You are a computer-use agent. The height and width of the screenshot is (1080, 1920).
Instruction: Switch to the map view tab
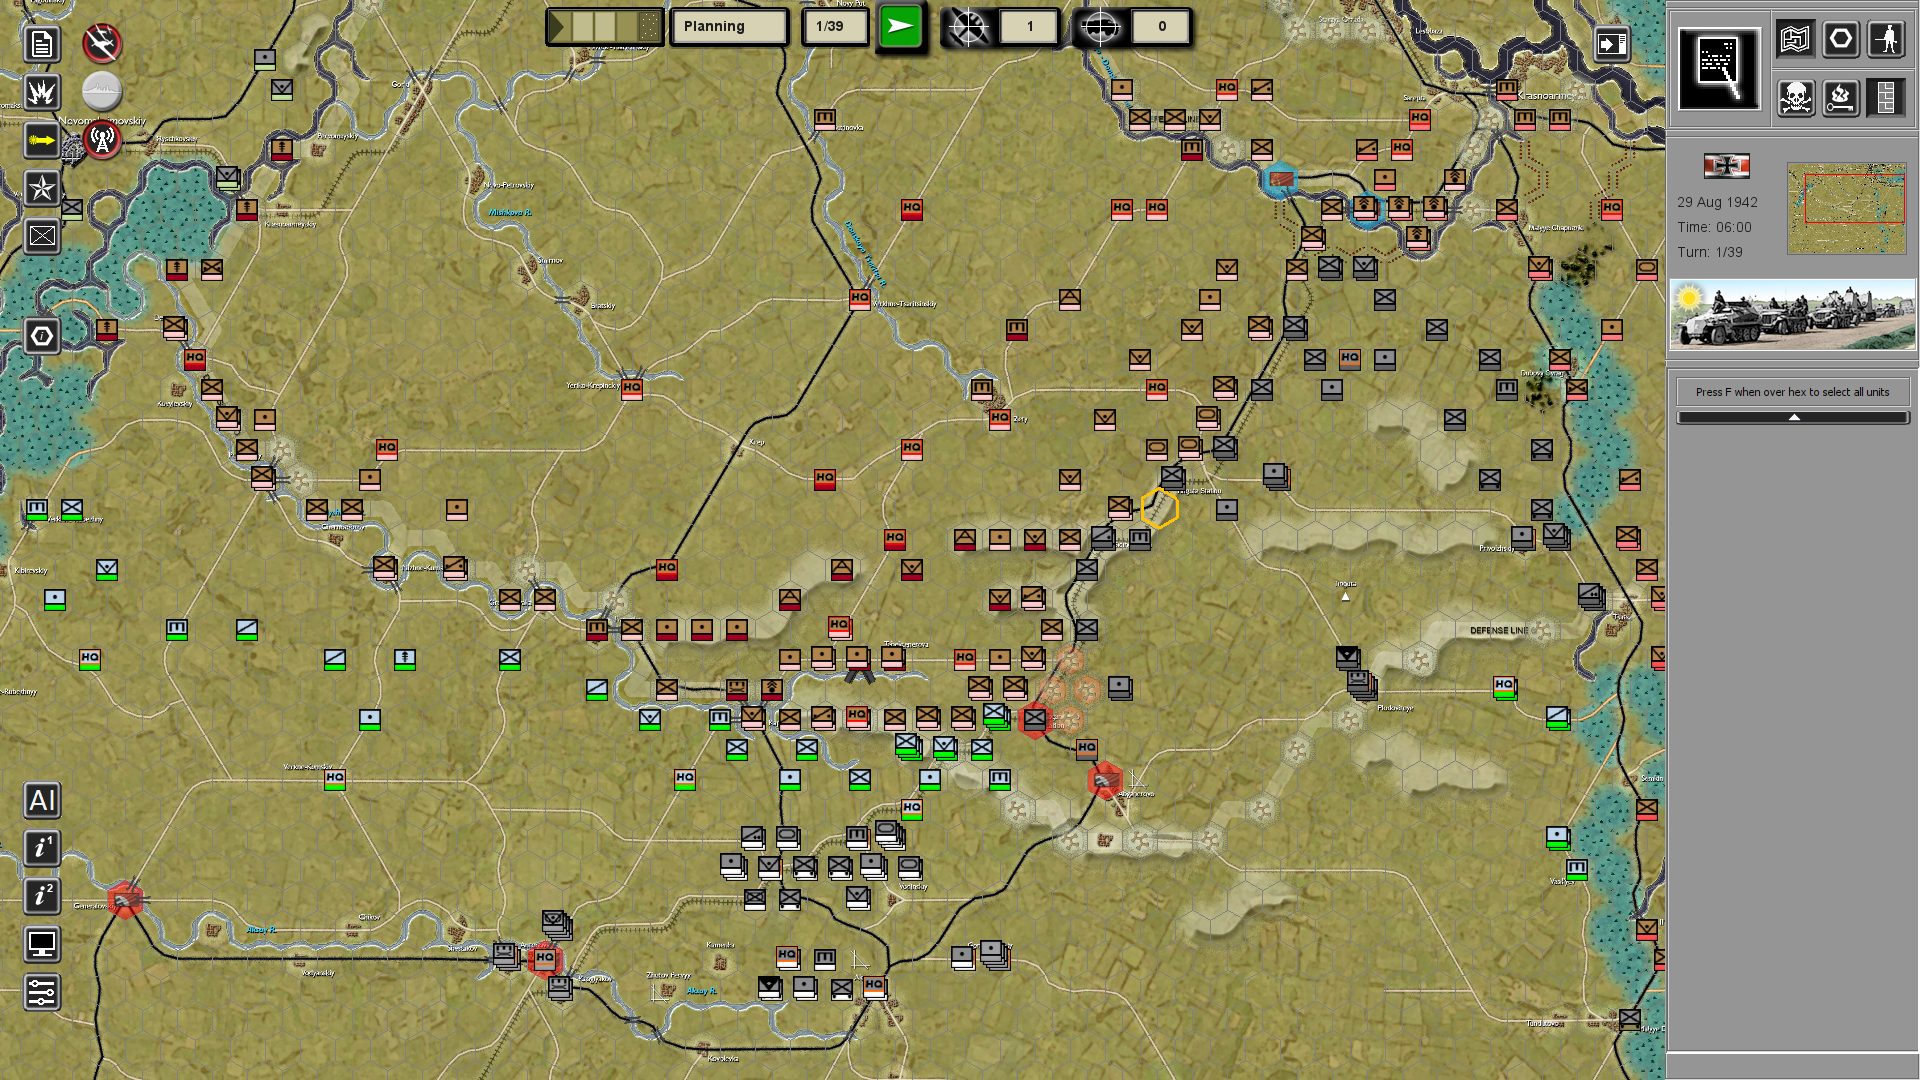click(x=1796, y=40)
